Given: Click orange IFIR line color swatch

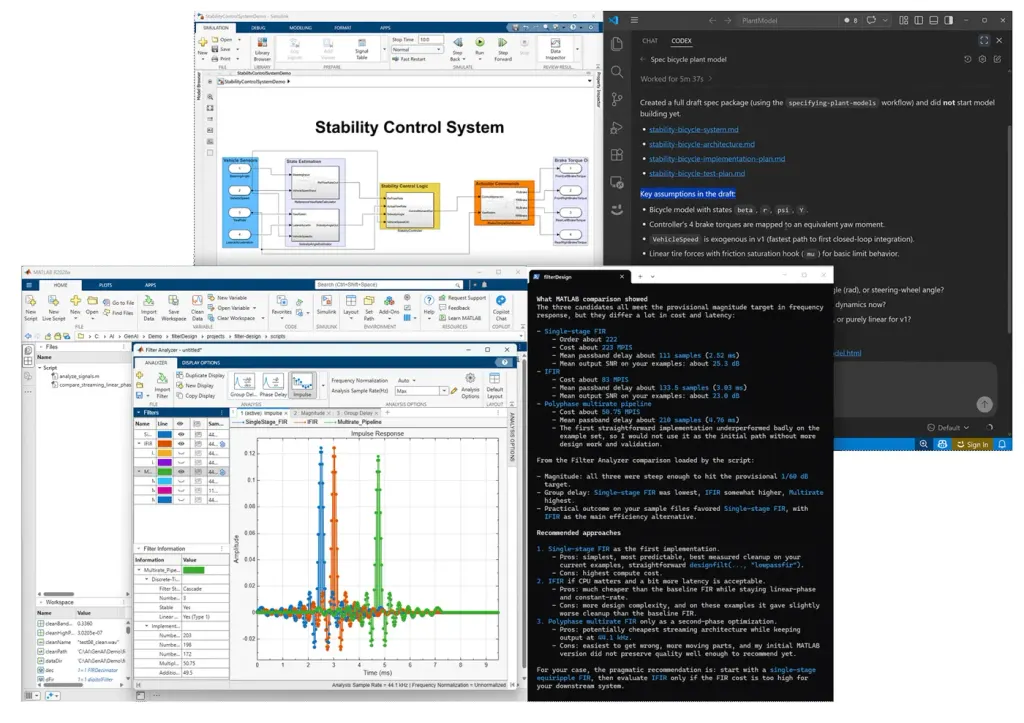Looking at the screenshot, I should 165,443.
